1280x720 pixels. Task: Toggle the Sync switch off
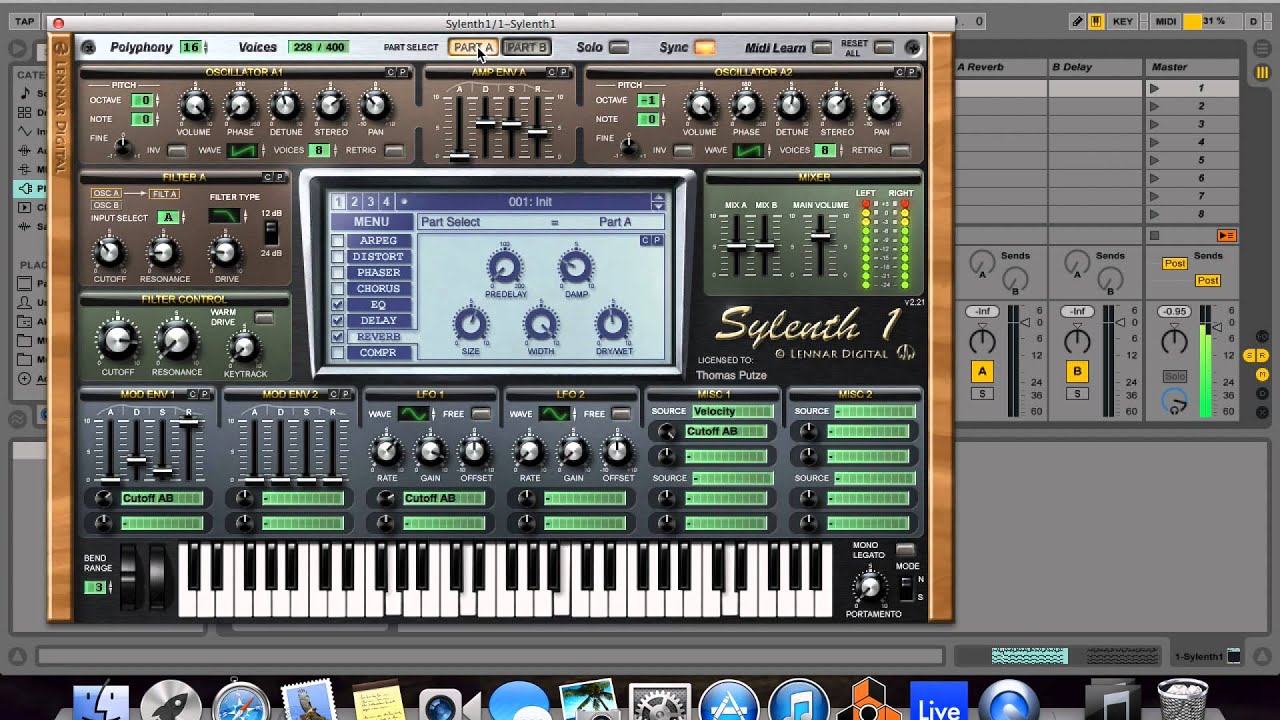[x=705, y=47]
